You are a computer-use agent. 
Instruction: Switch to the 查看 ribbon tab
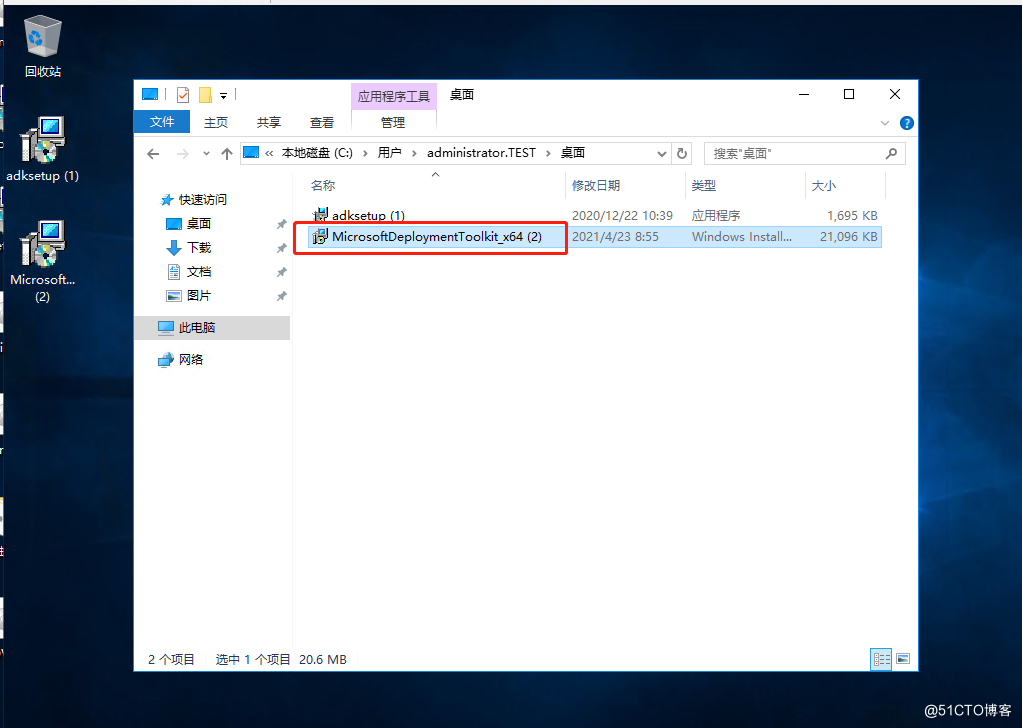(x=321, y=122)
